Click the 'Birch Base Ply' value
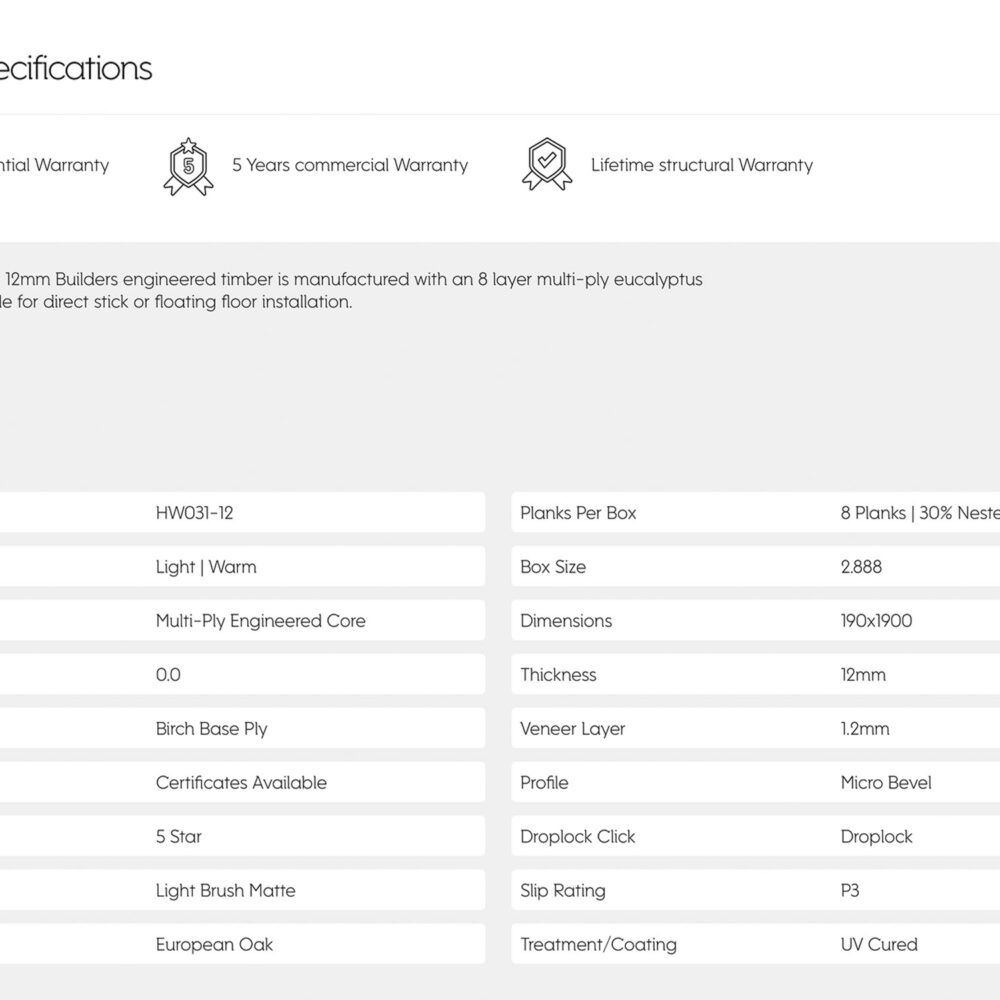This screenshot has height=1000, width=1000. coord(211,729)
